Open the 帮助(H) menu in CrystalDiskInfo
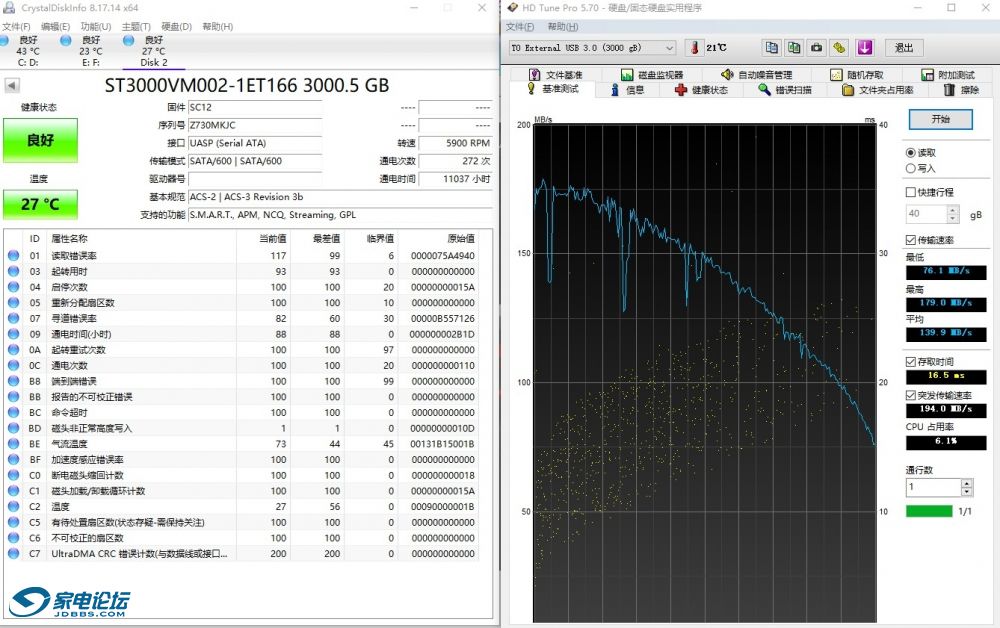Viewport: 1000px width, 628px height. (217, 26)
